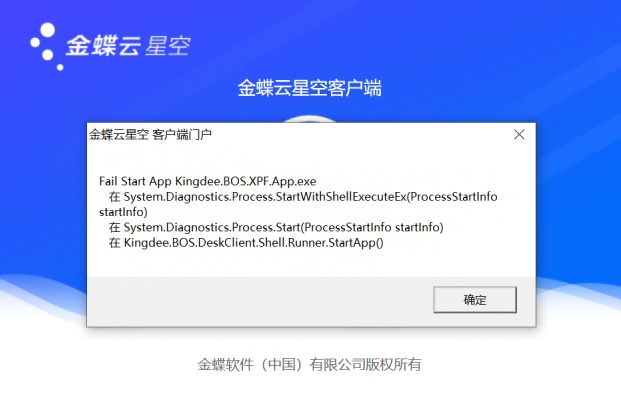Screen dimensions: 621x400
Task: Click the Fail Start App error line
Action: [x=208, y=181]
